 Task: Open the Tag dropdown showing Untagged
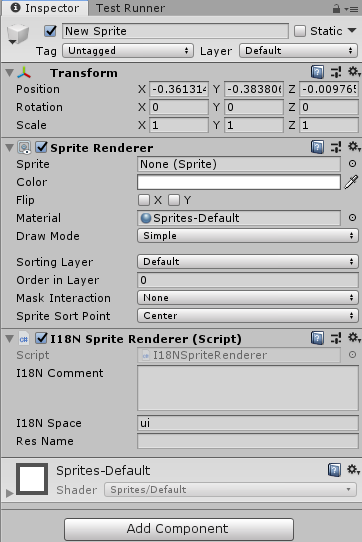point(128,50)
